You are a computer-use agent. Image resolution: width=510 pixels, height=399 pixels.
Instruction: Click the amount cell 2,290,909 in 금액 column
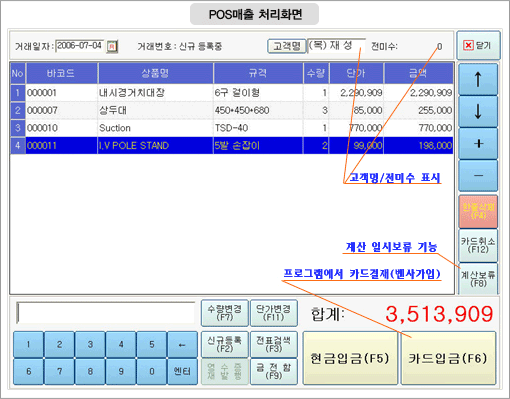tap(418, 93)
